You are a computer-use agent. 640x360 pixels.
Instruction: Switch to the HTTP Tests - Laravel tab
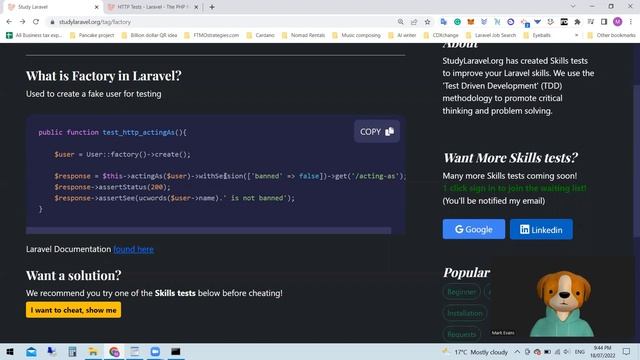[152, 7]
